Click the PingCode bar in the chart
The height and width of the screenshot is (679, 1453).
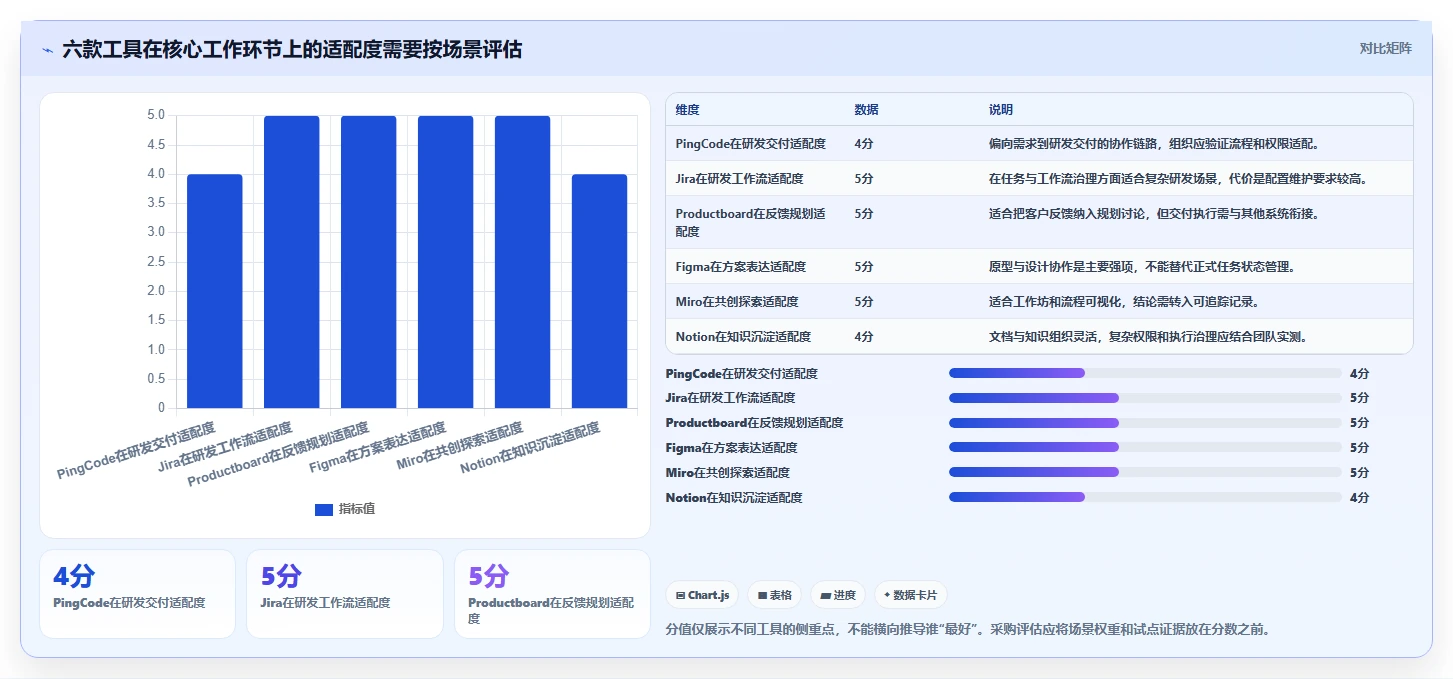click(215, 291)
